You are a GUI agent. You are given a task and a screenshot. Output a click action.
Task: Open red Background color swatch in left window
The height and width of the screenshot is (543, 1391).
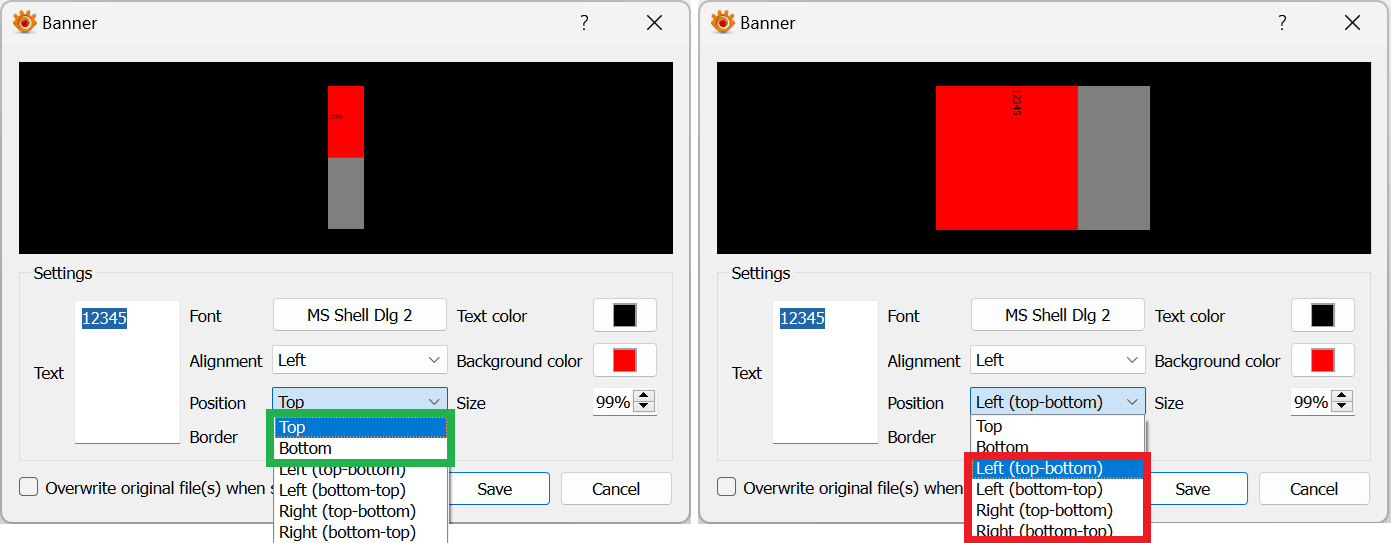point(625,360)
